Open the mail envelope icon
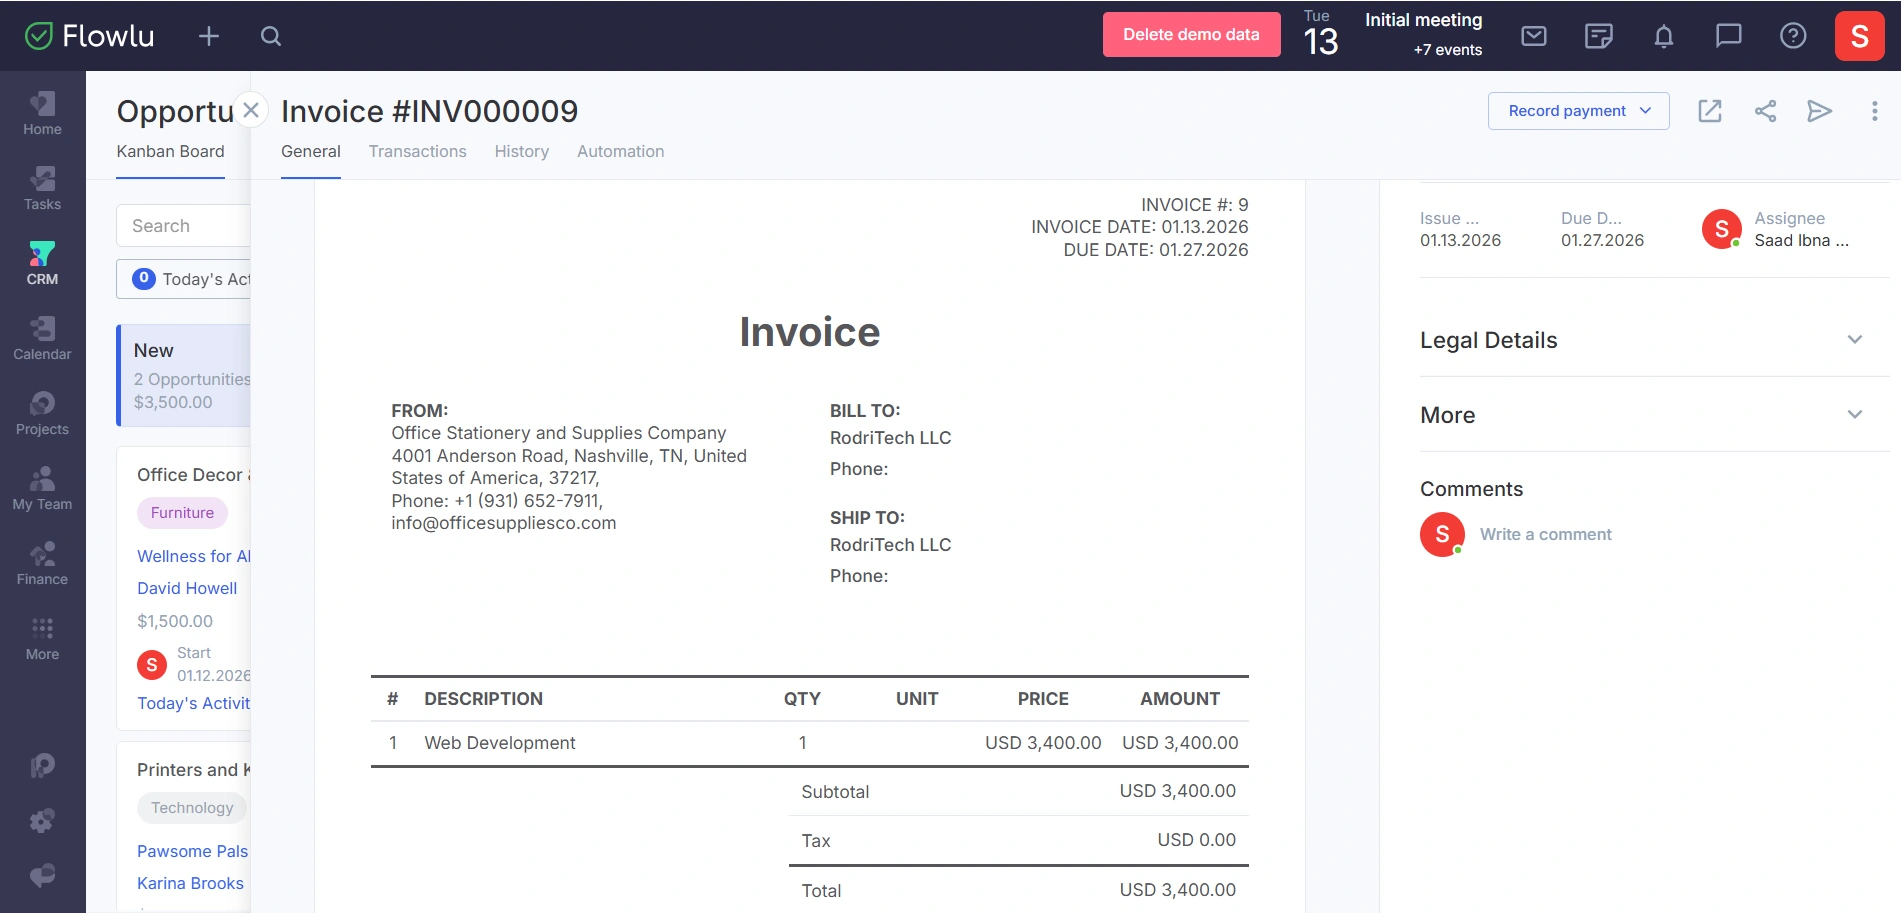 pyautogui.click(x=1533, y=37)
